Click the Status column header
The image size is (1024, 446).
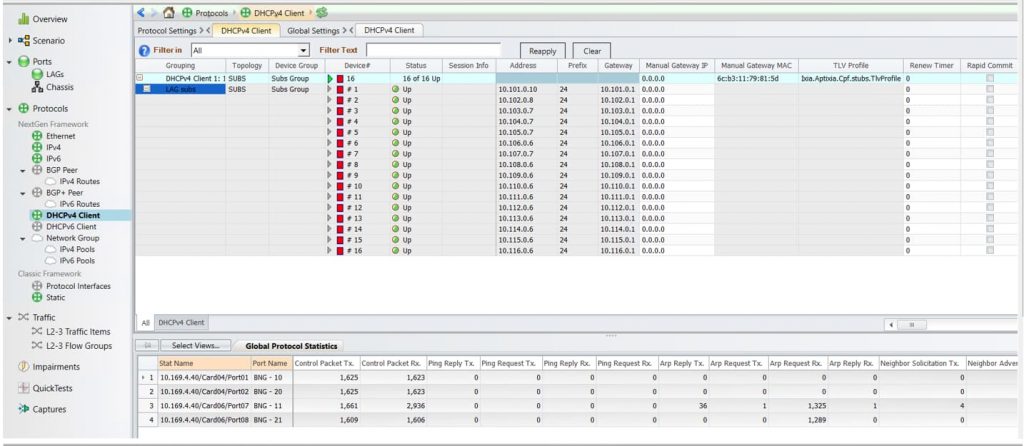[416, 65]
